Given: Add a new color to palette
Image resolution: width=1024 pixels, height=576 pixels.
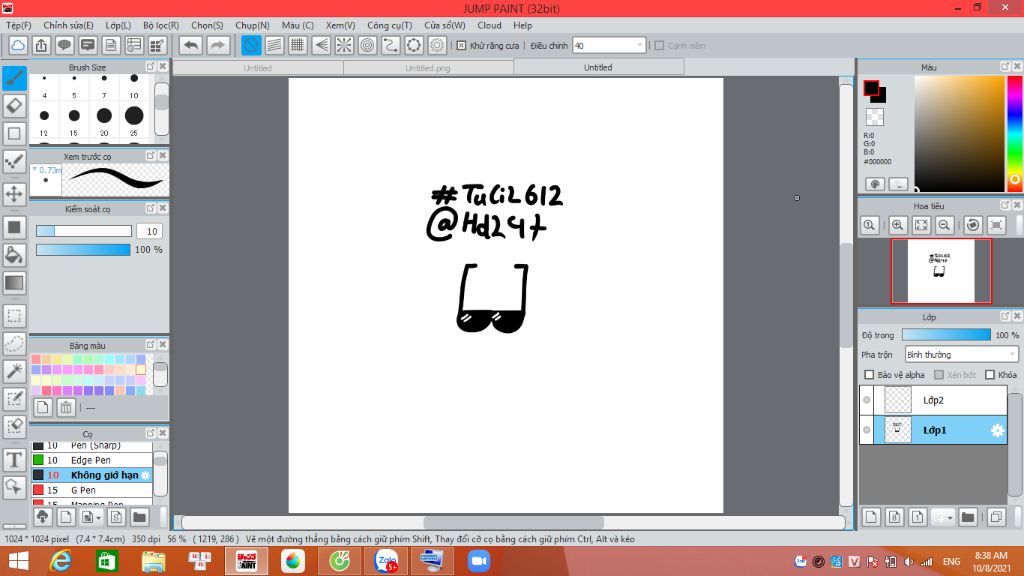Looking at the screenshot, I should tap(42, 408).
